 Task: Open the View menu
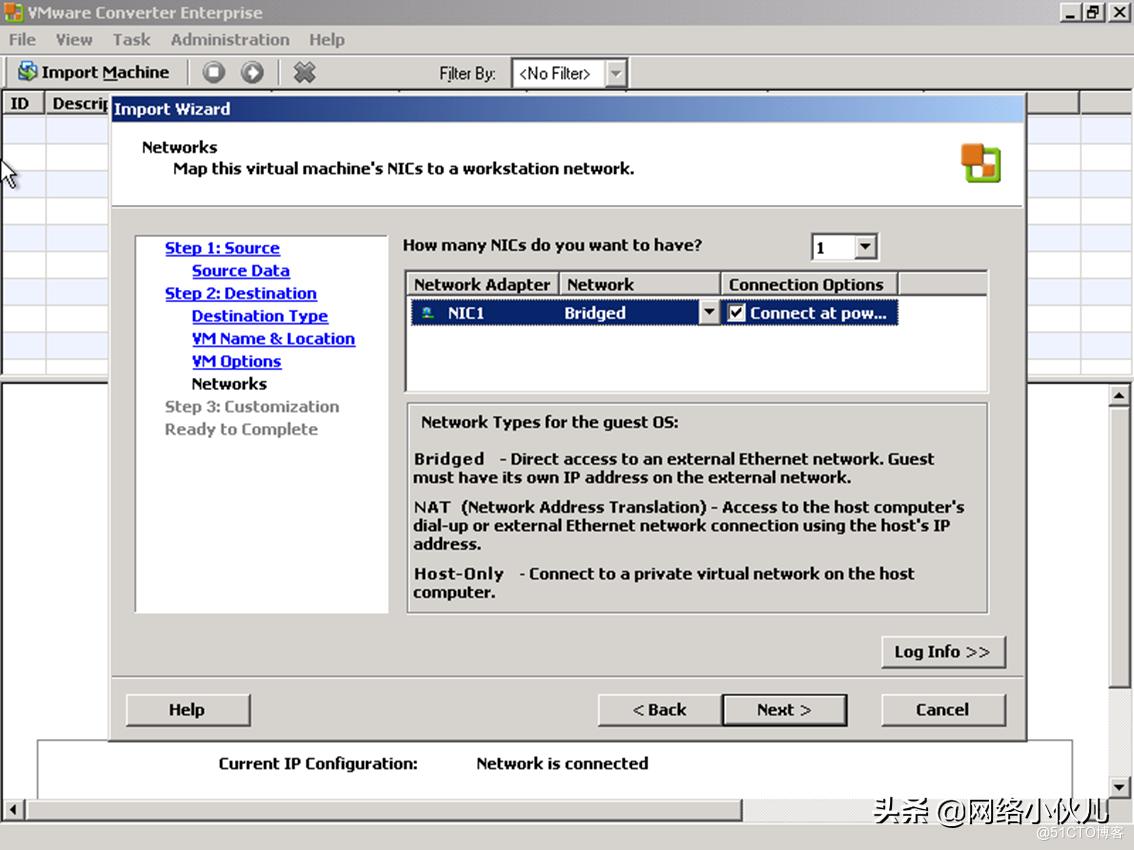point(74,40)
